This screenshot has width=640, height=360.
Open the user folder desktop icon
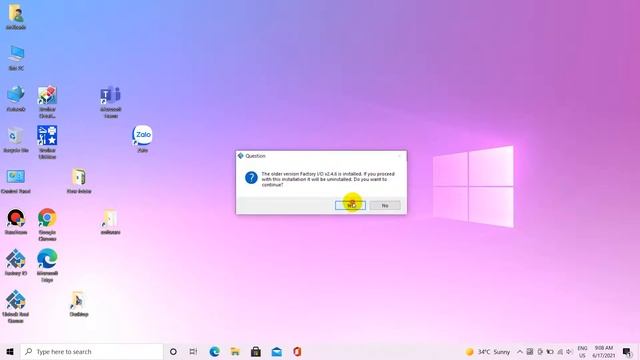point(16,17)
